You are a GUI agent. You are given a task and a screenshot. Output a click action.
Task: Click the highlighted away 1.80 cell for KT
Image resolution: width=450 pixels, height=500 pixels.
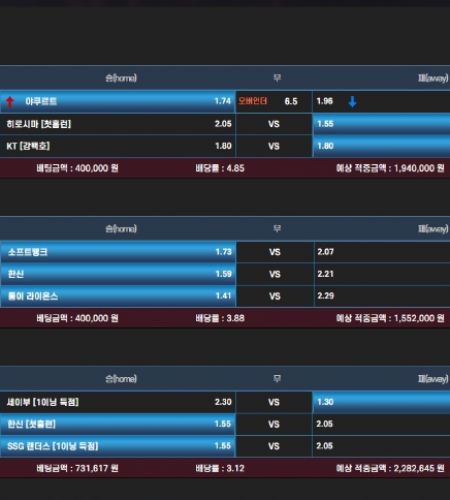click(381, 146)
